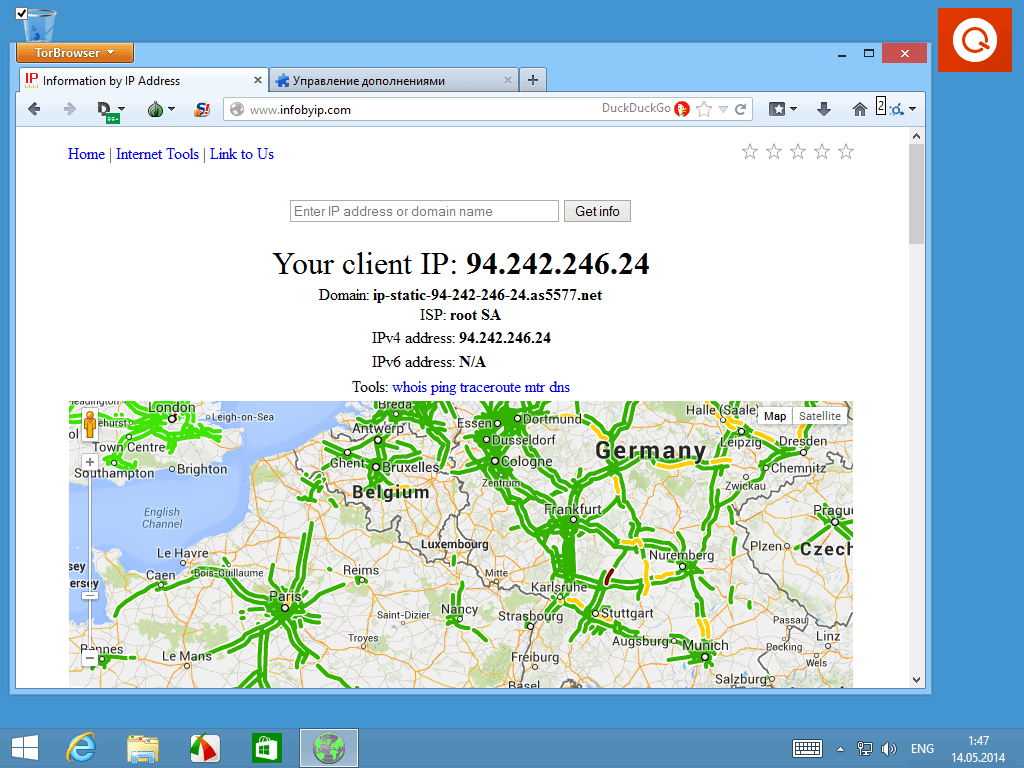The width and height of the screenshot is (1024, 768).
Task: Switch the map to Satellite view
Action: [820, 416]
